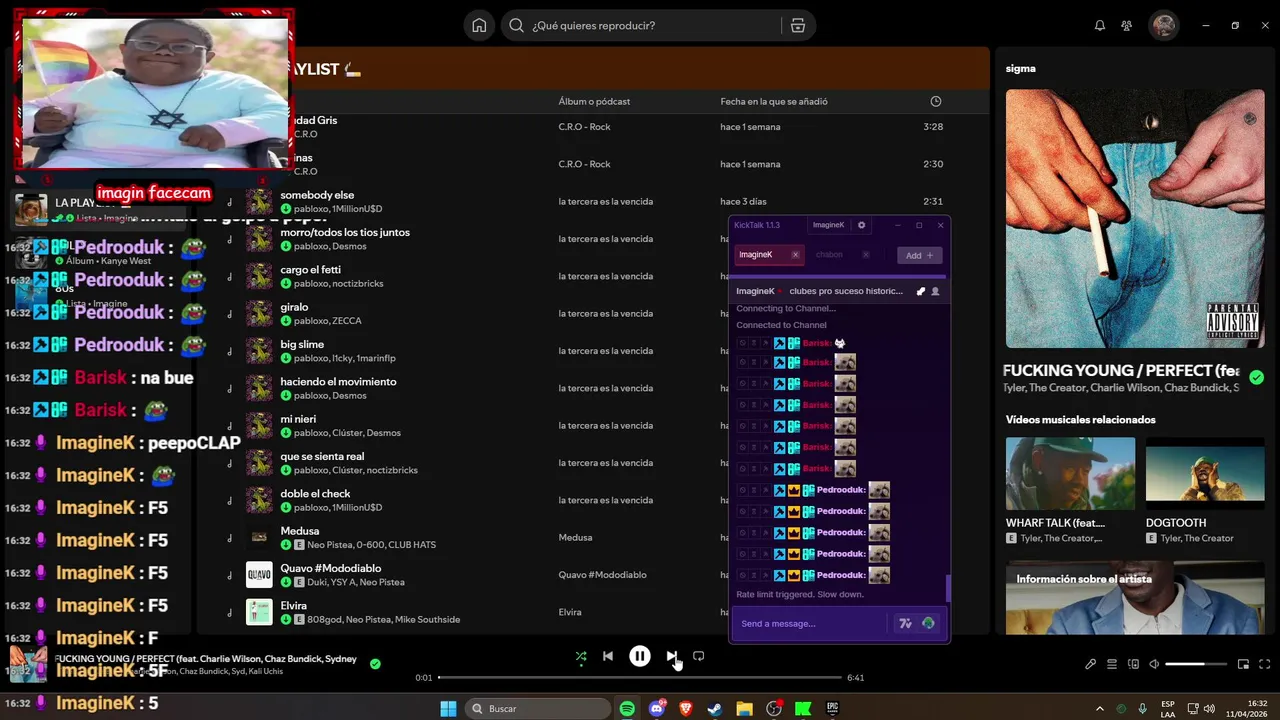
Task: Open KickTalk settings gear icon
Action: click(861, 225)
